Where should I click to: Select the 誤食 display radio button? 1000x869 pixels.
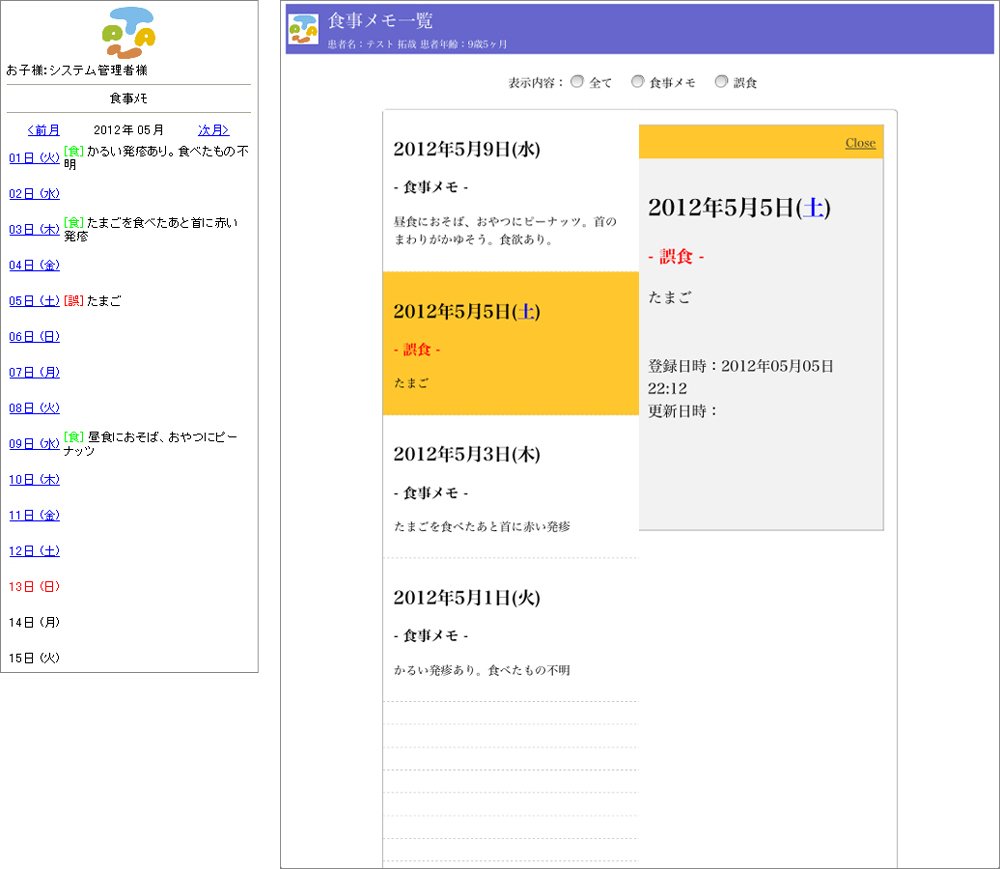(721, 82)
